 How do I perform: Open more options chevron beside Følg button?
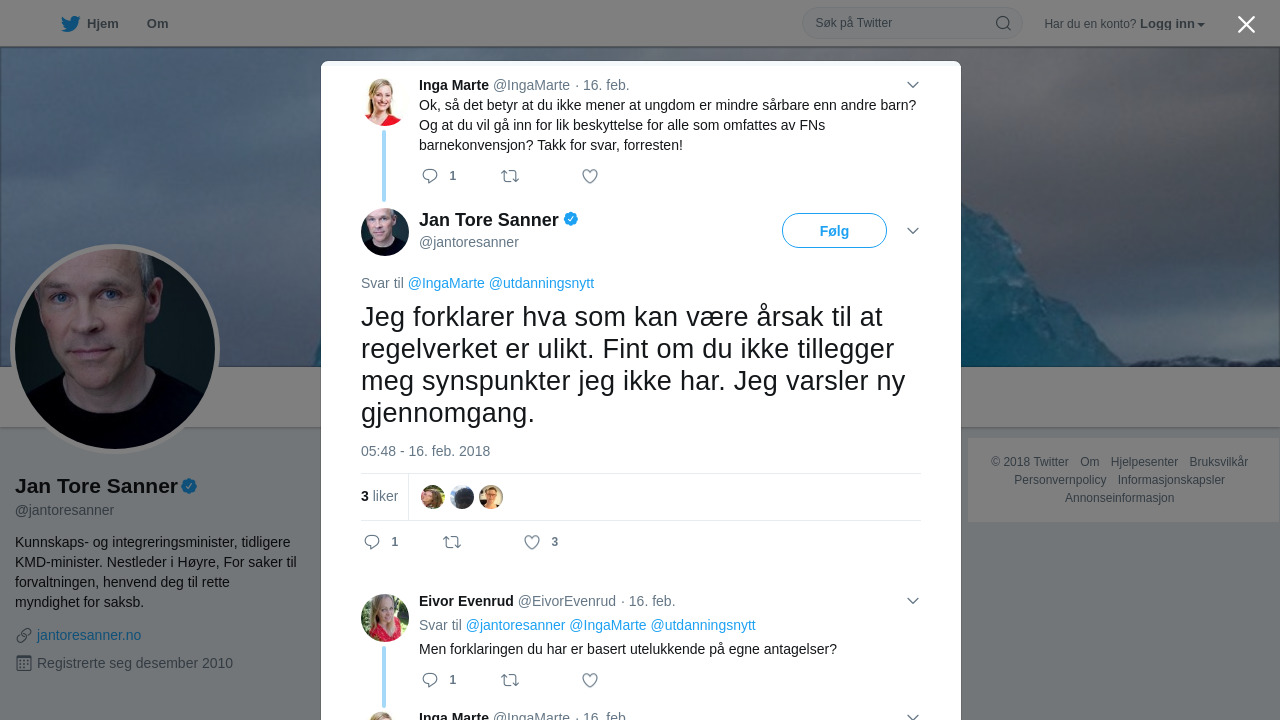[x=913, y=231]
